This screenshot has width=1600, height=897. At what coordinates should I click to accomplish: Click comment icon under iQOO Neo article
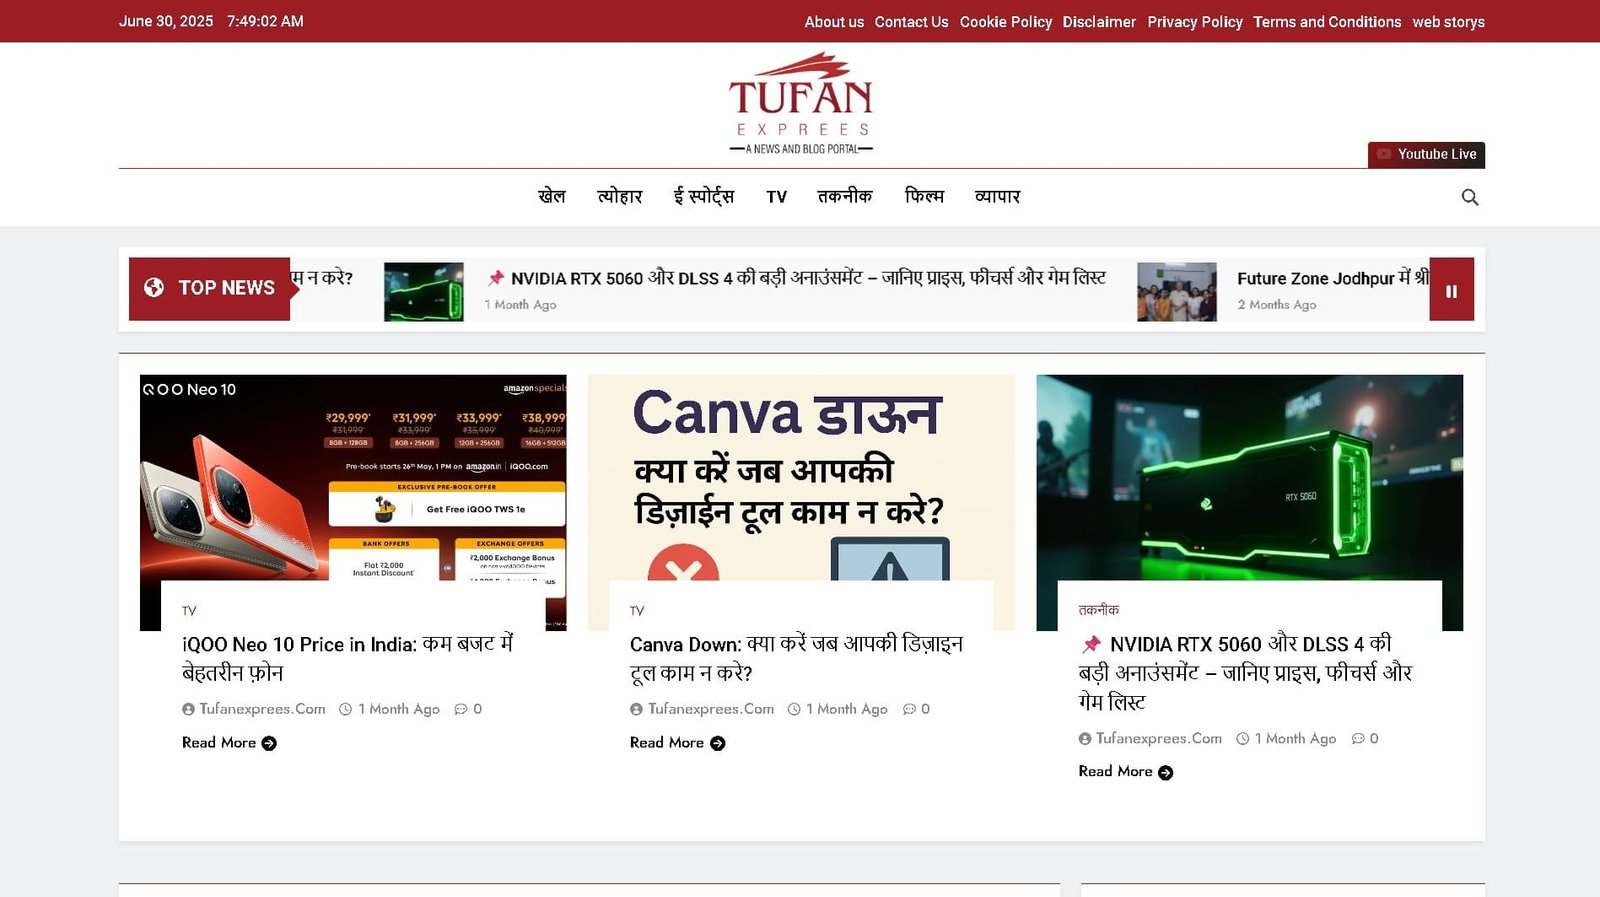pos(461,709)
